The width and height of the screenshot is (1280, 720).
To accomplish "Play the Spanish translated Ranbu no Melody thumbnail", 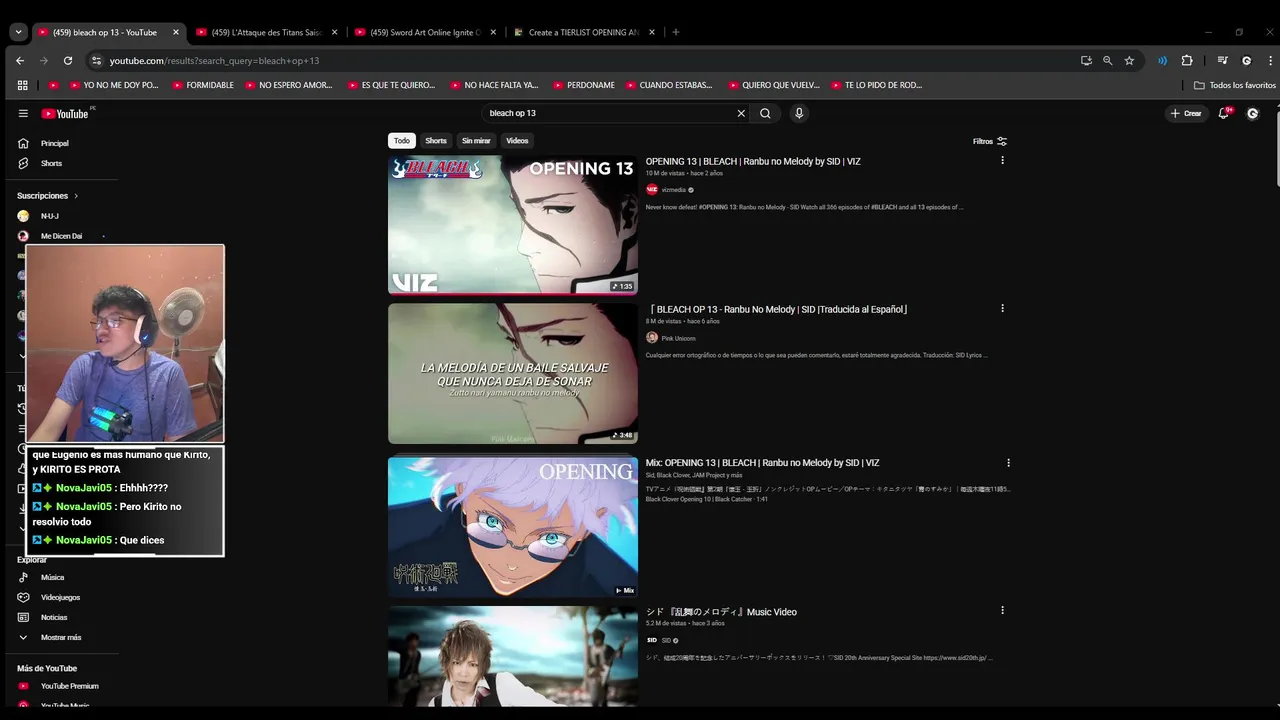I will click(x=513, y=373).
